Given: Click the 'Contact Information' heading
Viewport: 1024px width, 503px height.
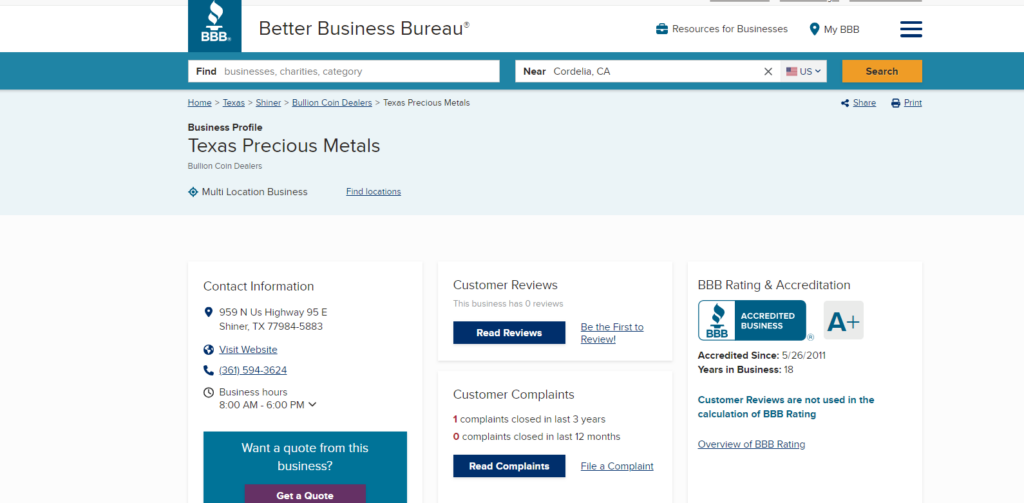Looking at the screenshot, I should click(259, 286).
